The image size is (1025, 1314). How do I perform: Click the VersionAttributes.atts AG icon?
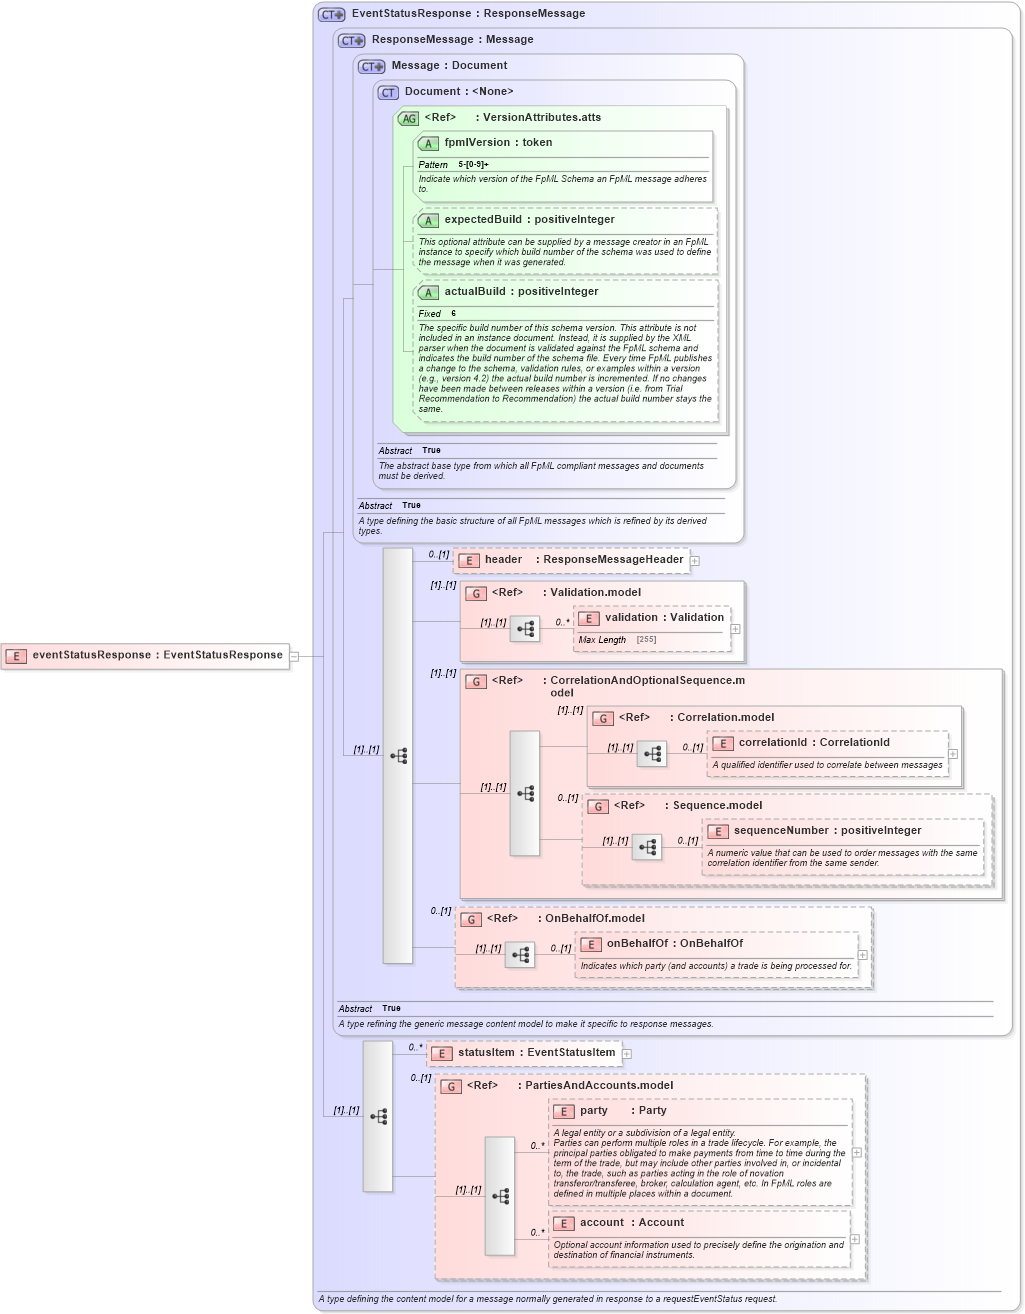pos(409,119)
